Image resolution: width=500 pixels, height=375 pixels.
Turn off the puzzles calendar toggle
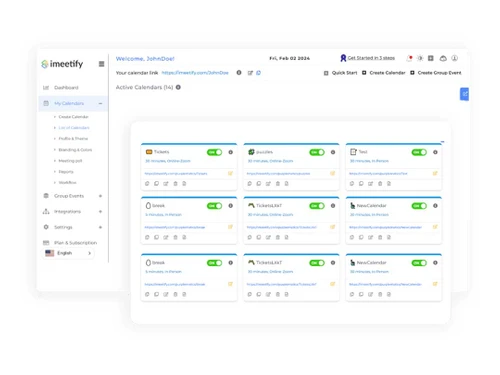coord(317,152)
